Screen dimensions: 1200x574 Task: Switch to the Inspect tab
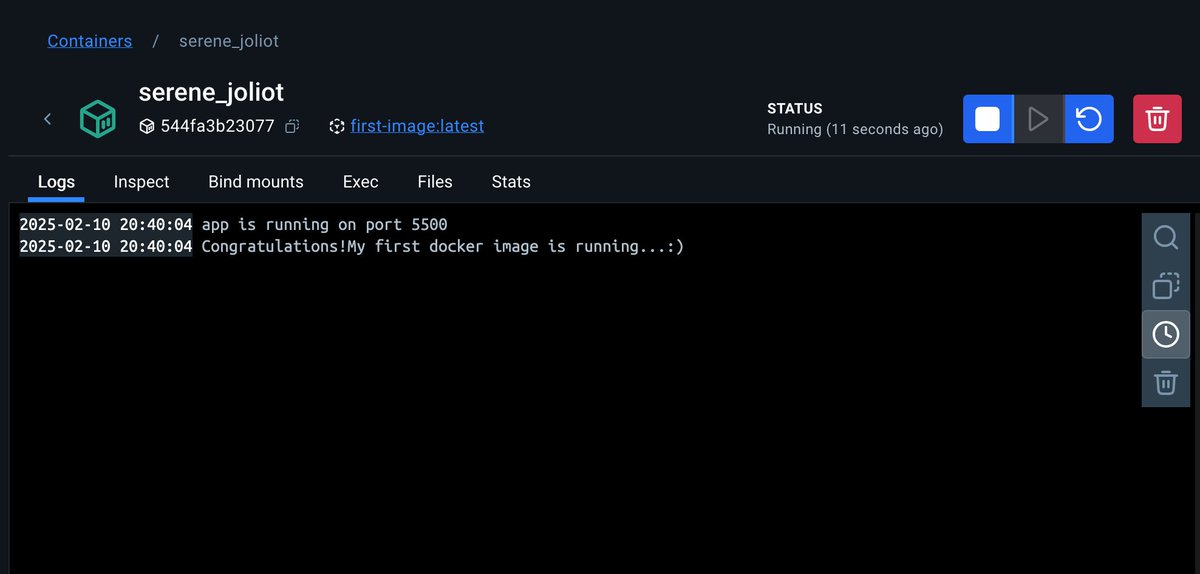coord(141,182)
